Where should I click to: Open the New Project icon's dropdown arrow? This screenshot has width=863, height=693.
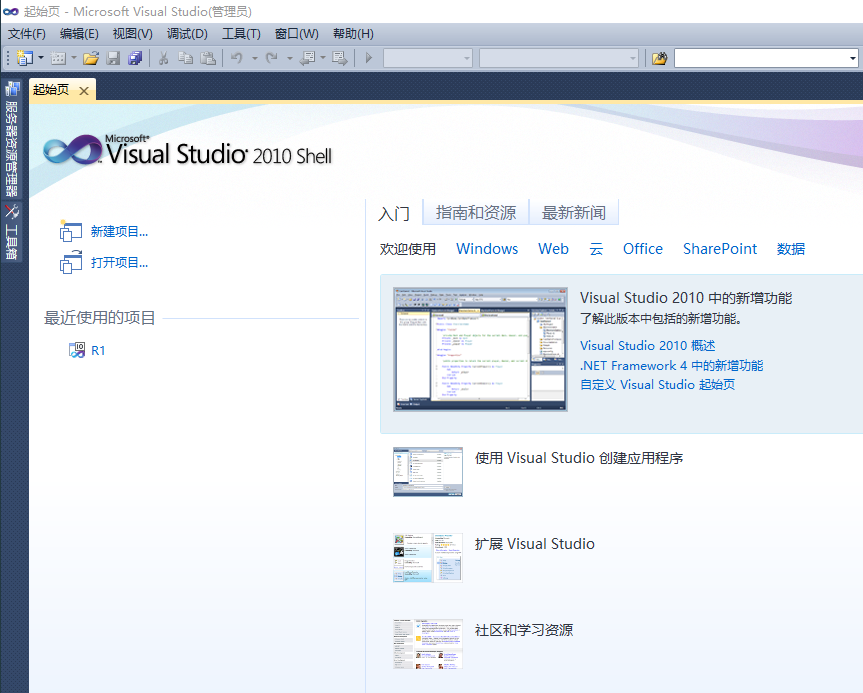point(41,58)
